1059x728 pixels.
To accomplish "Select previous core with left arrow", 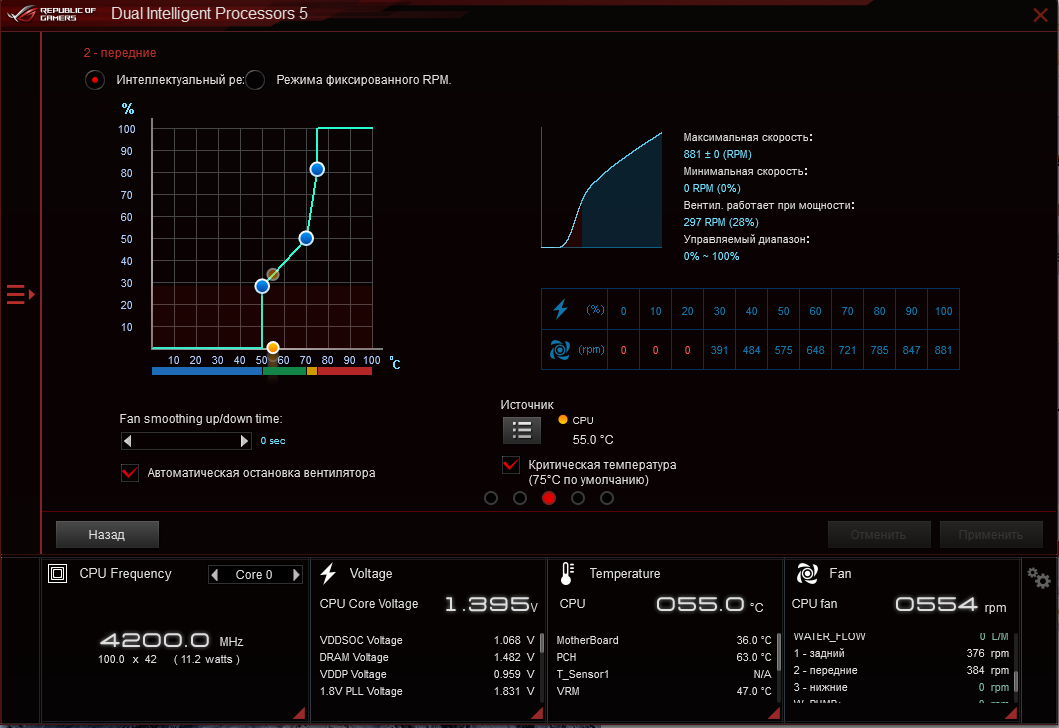I will tap(215, 575).
